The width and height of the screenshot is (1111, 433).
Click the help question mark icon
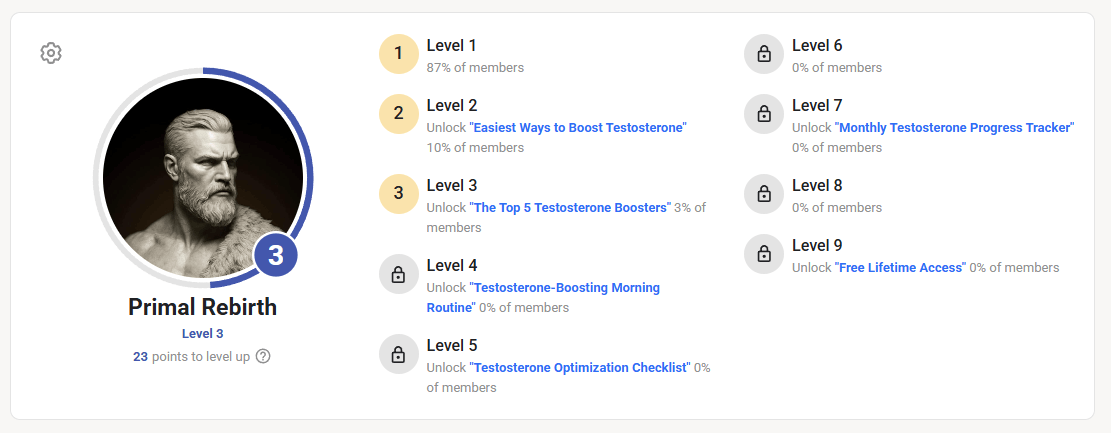coord(263,356)
